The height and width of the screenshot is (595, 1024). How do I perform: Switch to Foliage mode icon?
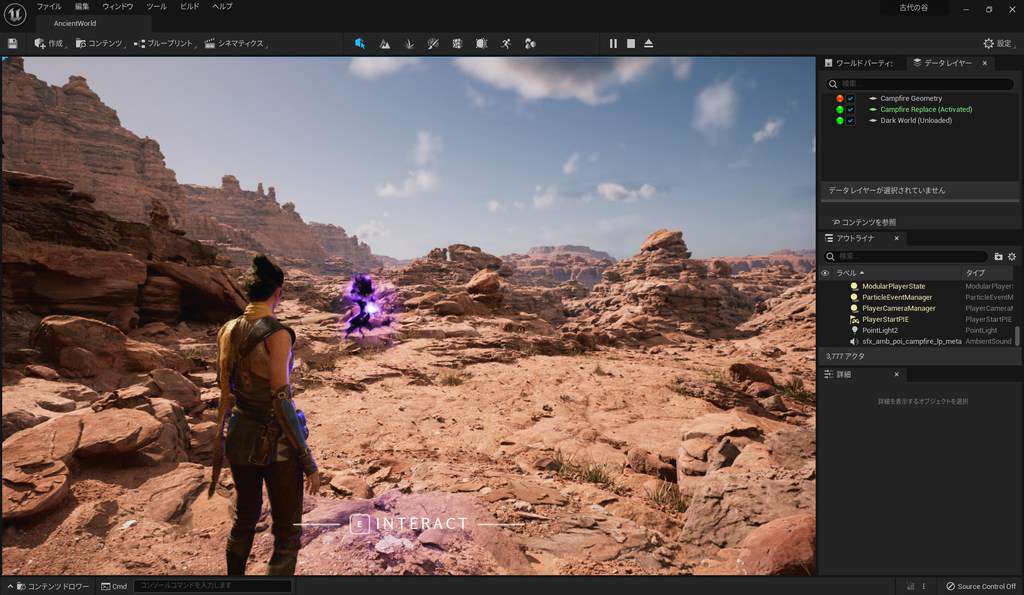click(409, 44)
